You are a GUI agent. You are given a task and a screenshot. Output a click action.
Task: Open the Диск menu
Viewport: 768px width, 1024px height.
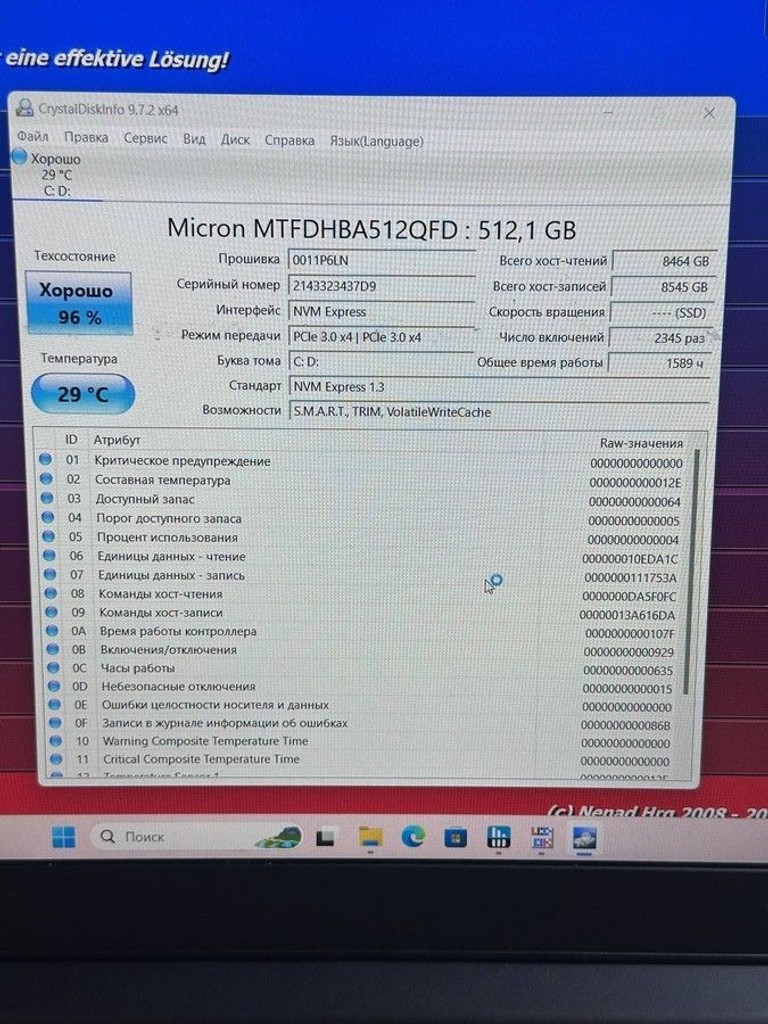click(x=235, y=140)
